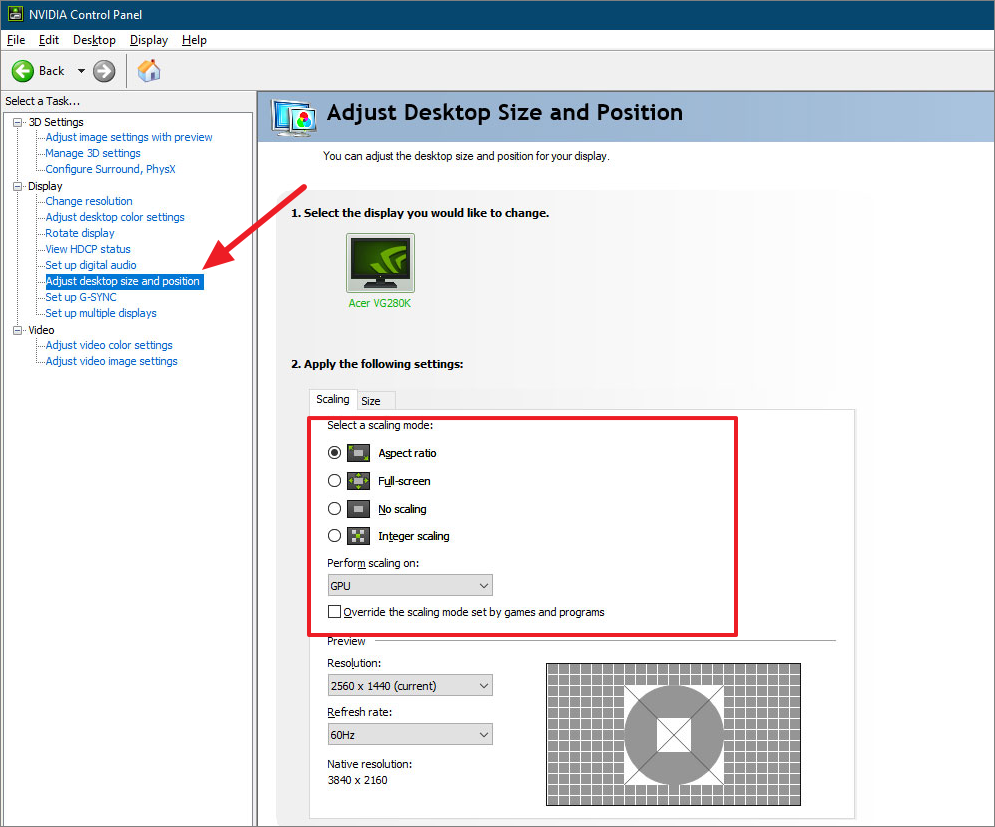Collapse the 3D Settings tree section
The image size is (995, 827).
tap(16, 121)
